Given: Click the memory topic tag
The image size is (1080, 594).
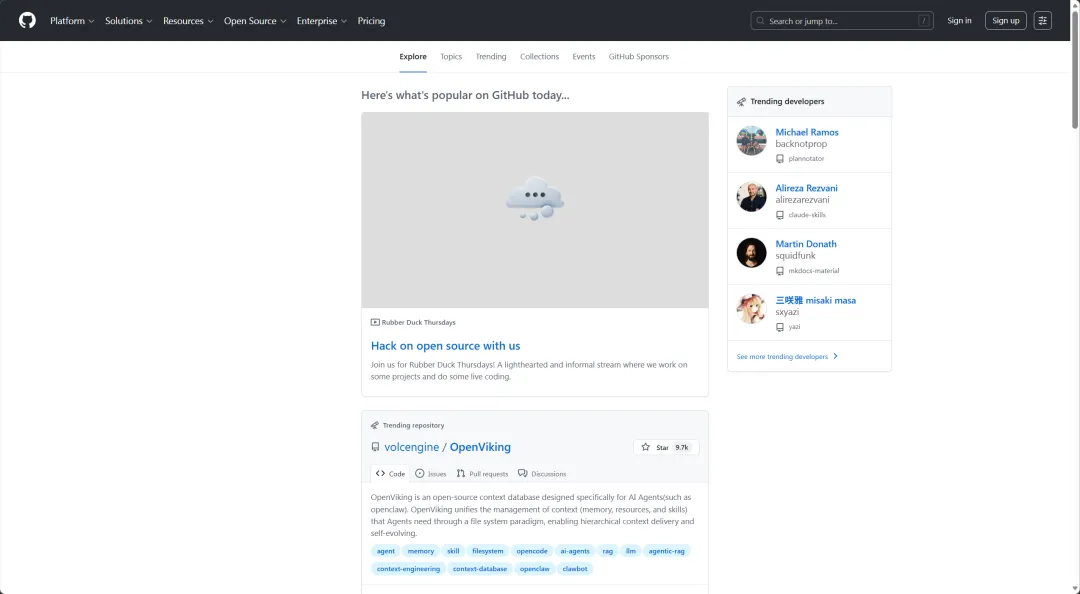Looking at the screenshot, I should coord(421,551).
